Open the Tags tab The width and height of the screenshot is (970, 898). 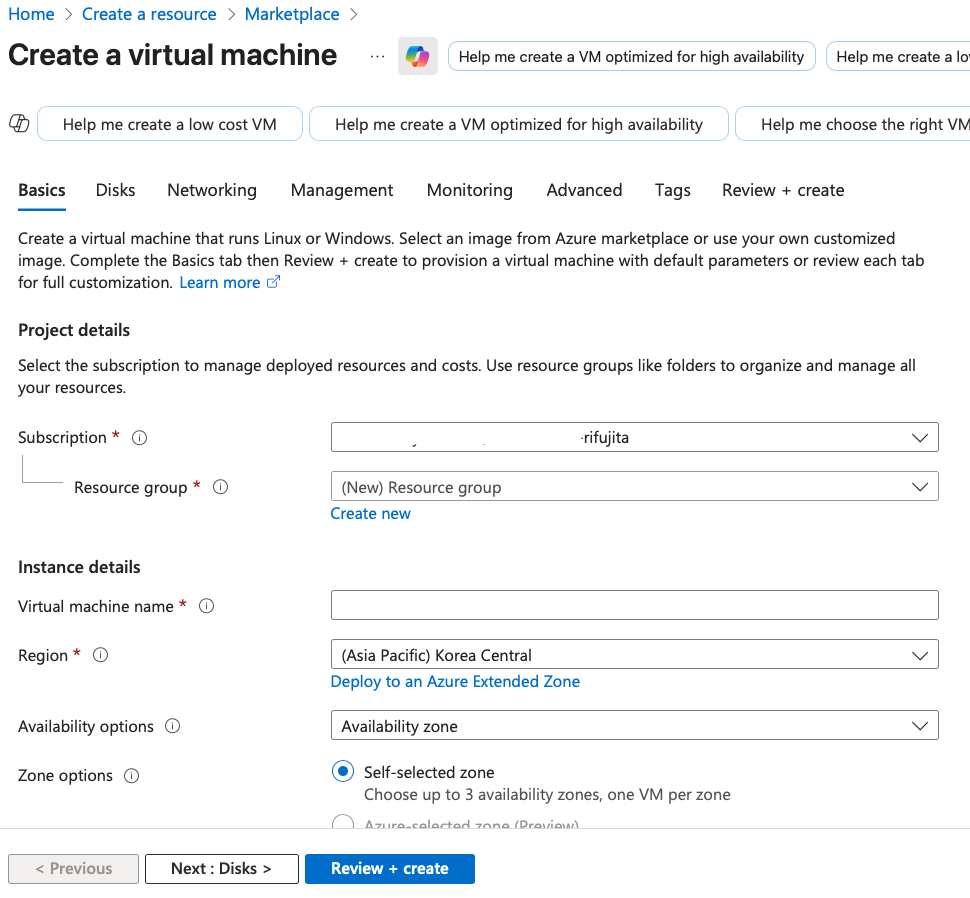pos(673,190)
